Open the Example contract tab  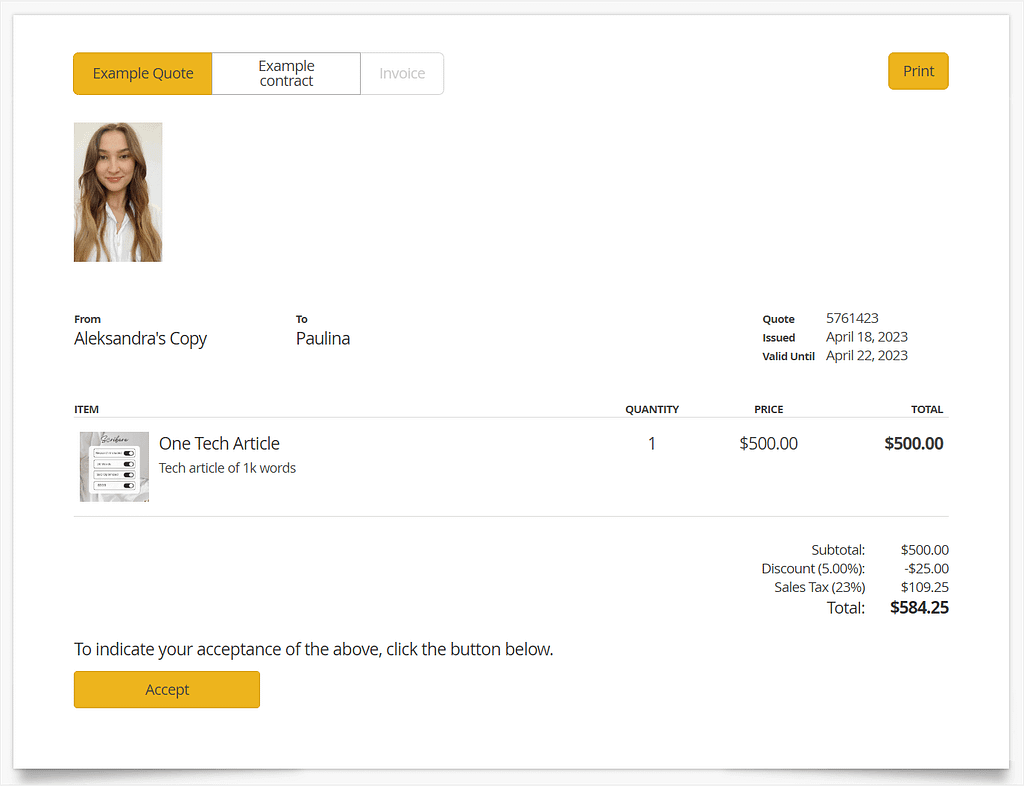(286, 73)
